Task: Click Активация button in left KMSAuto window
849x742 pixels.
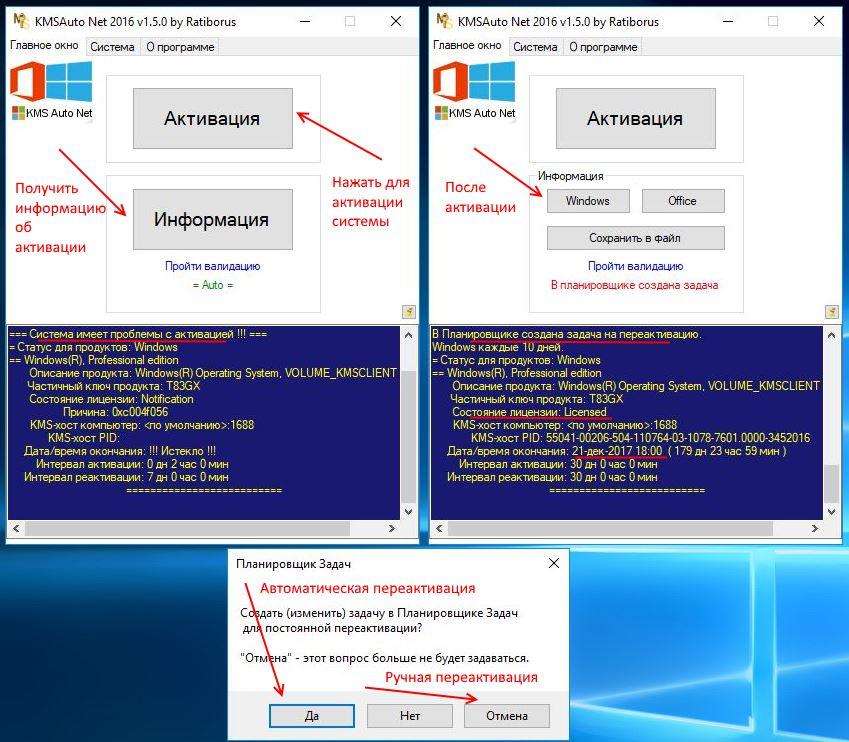Action: tap(213, 118)
